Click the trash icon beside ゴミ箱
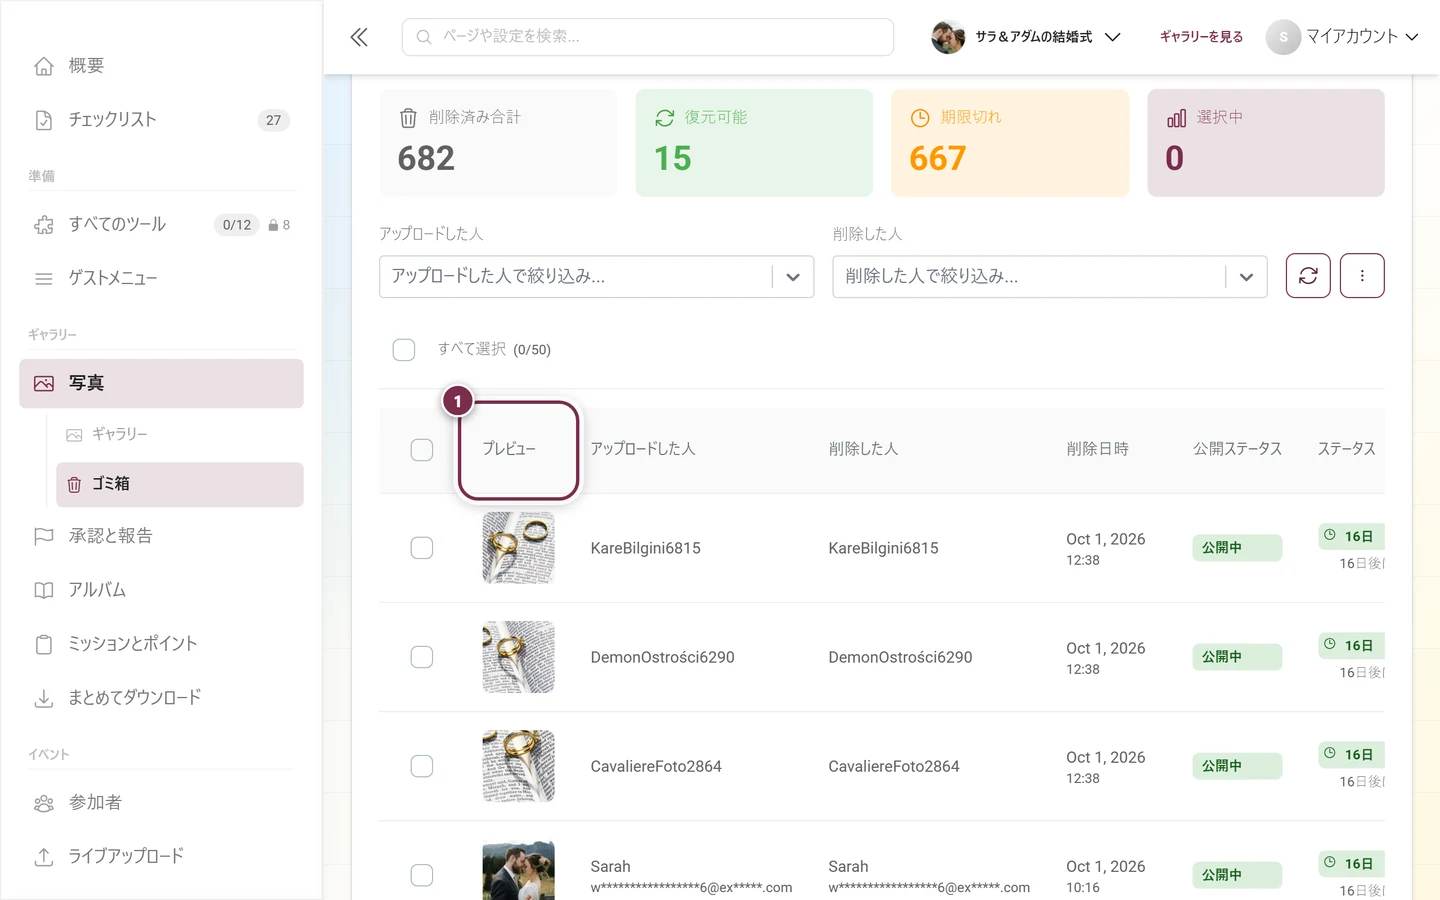1440x900 pixels. click(x=74, y=485)
